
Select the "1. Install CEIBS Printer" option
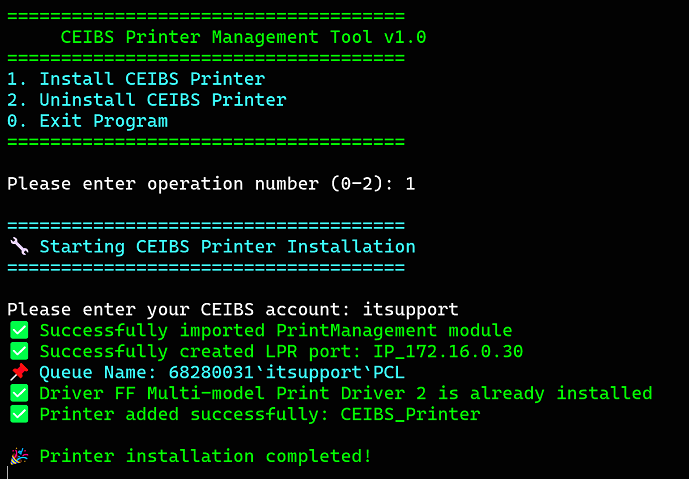(x=136, y=79)
